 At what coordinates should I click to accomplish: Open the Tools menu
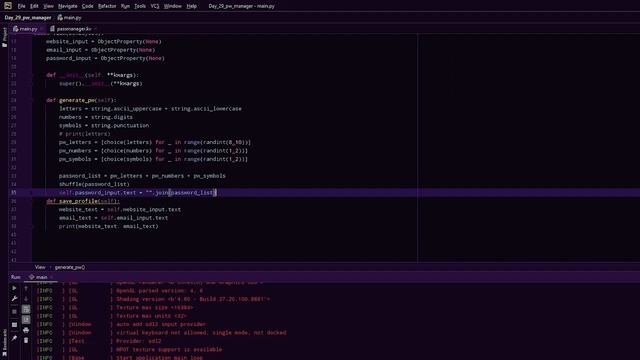coord(140,6)
